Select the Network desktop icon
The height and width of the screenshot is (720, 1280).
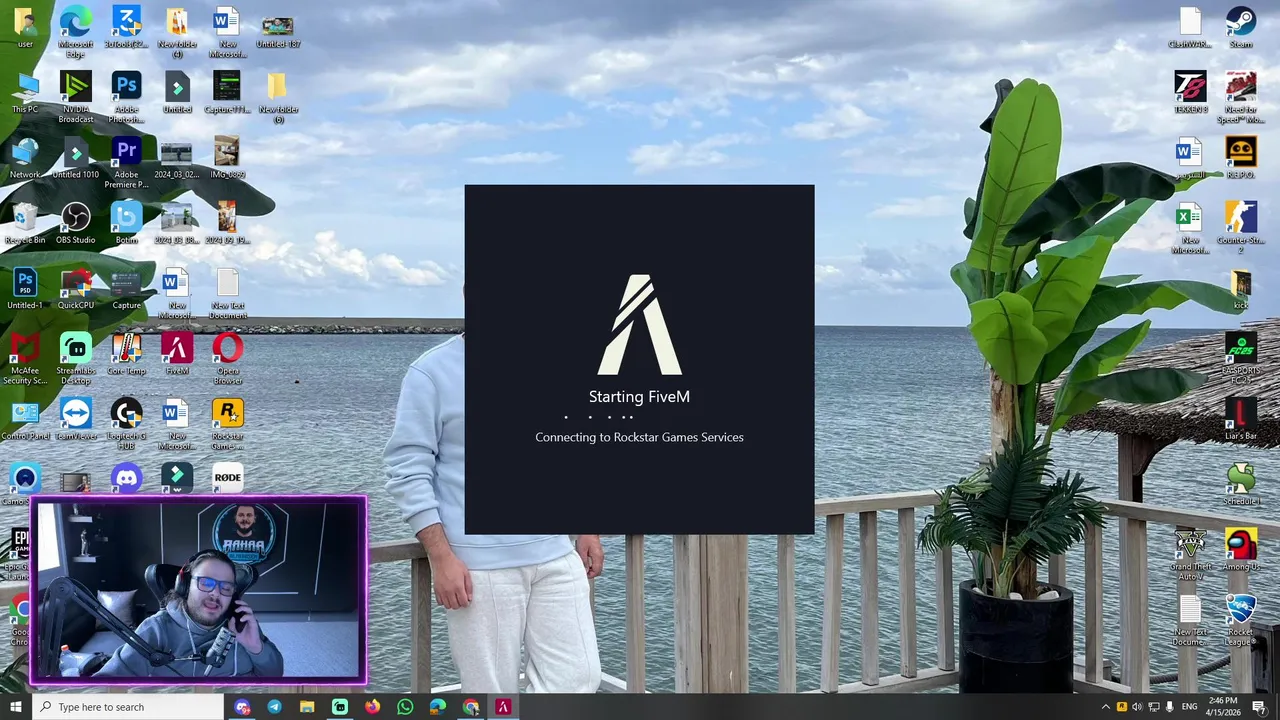point(25,158)
